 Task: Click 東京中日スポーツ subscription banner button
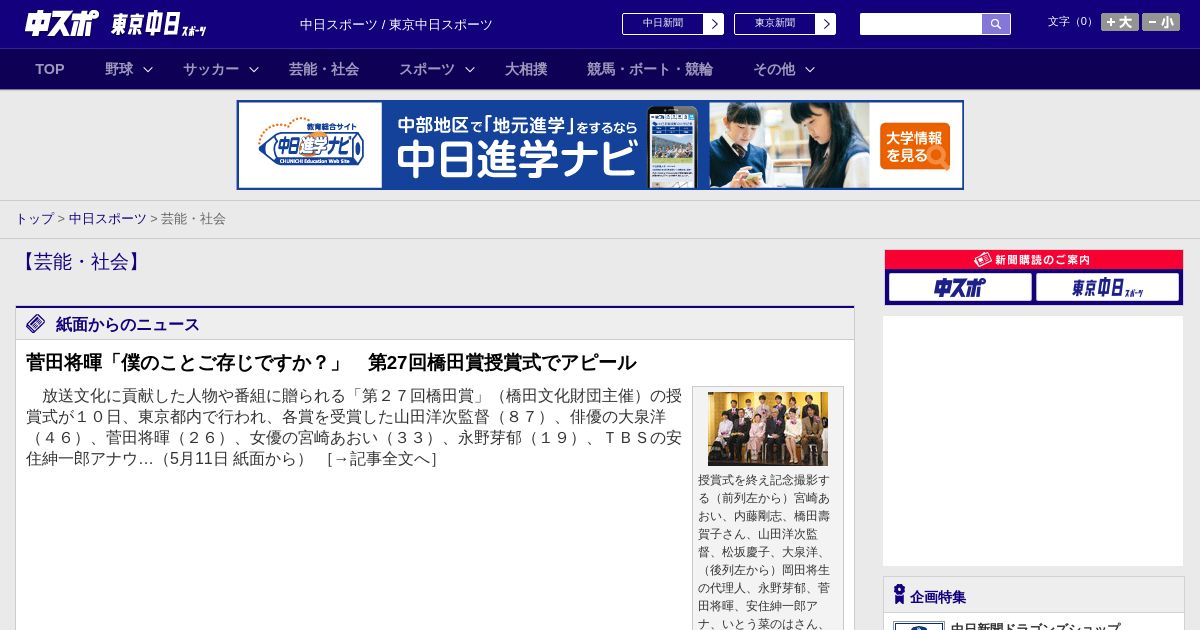[1108, 288]
